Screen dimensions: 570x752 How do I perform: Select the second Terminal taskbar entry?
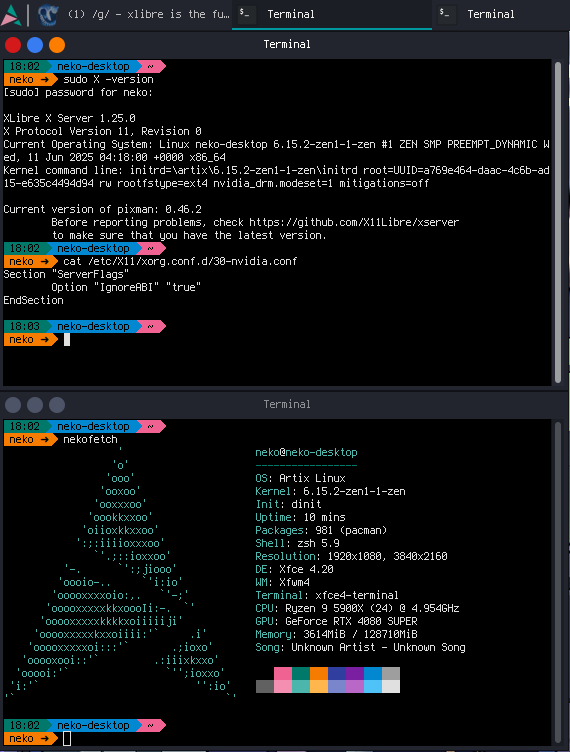(501, 14)
